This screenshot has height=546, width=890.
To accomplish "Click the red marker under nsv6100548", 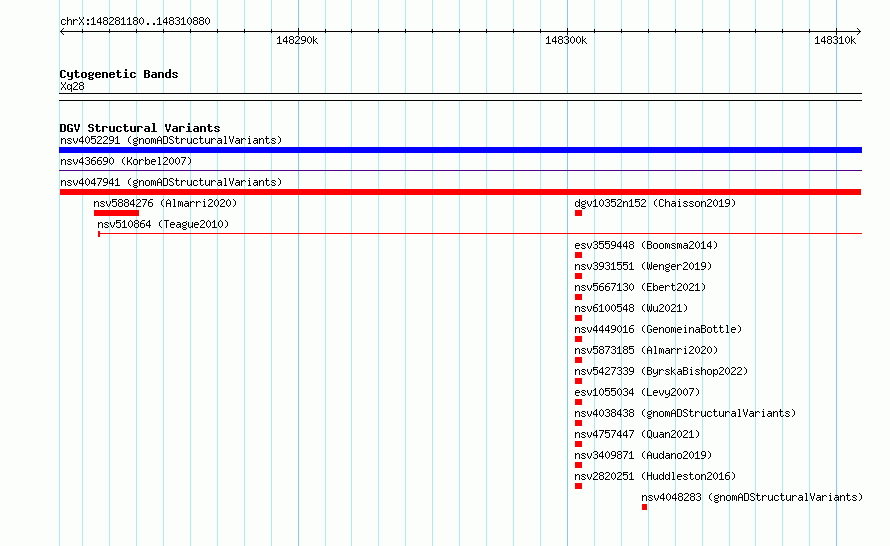I will coord(578,318).
